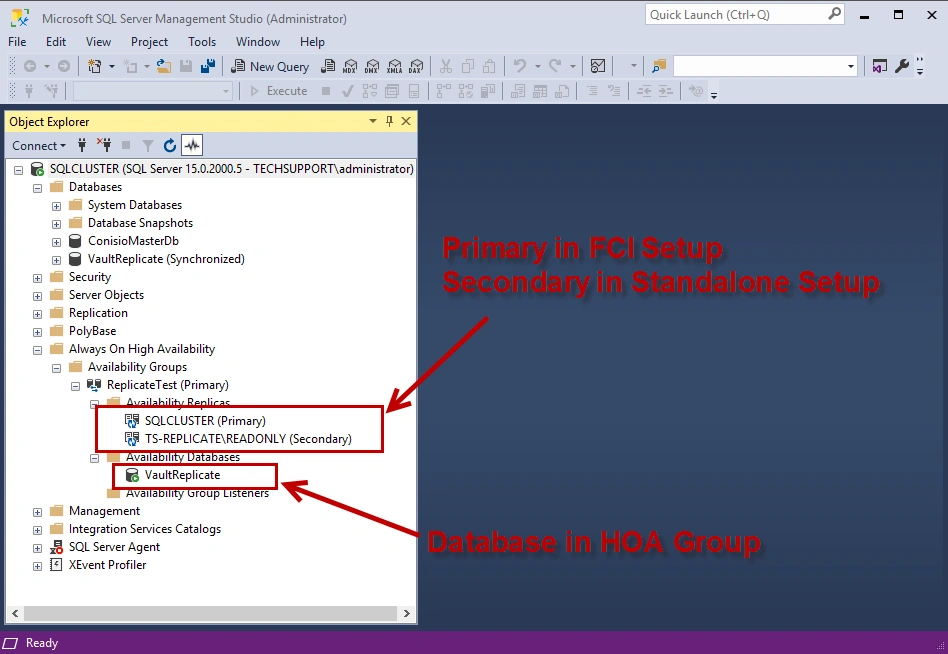Expand the Server Objects folder
This screenshot has height=654, width=948.
pyautogui.click(x=37, y=296)
